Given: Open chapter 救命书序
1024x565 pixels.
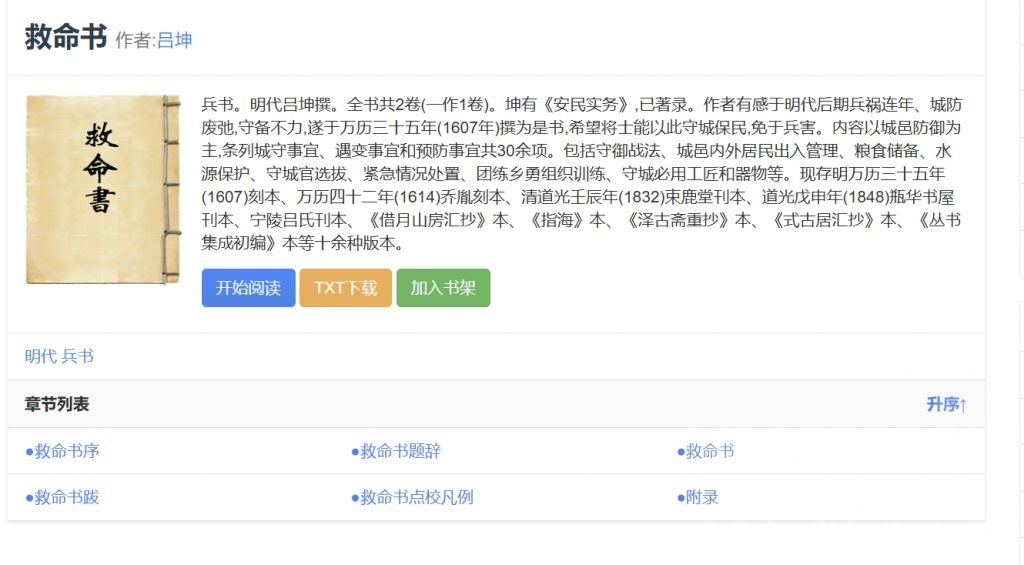Looking at the screenshot, I should (x=62, y=451).
